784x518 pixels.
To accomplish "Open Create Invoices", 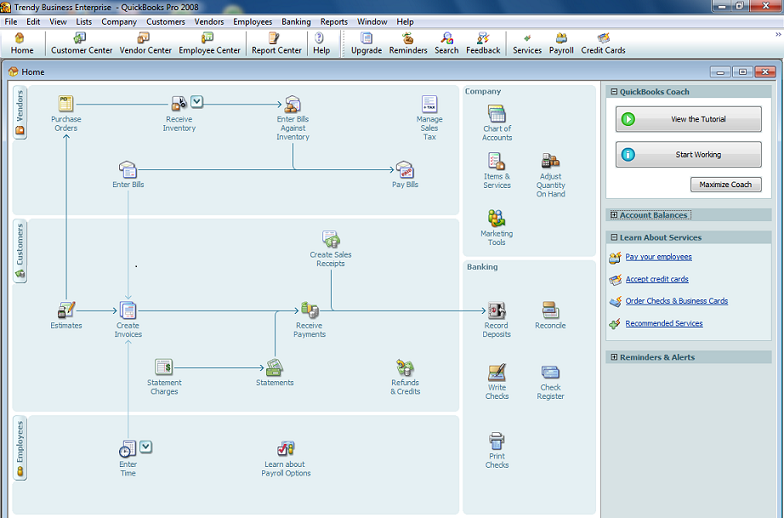I will click(128, 310).
